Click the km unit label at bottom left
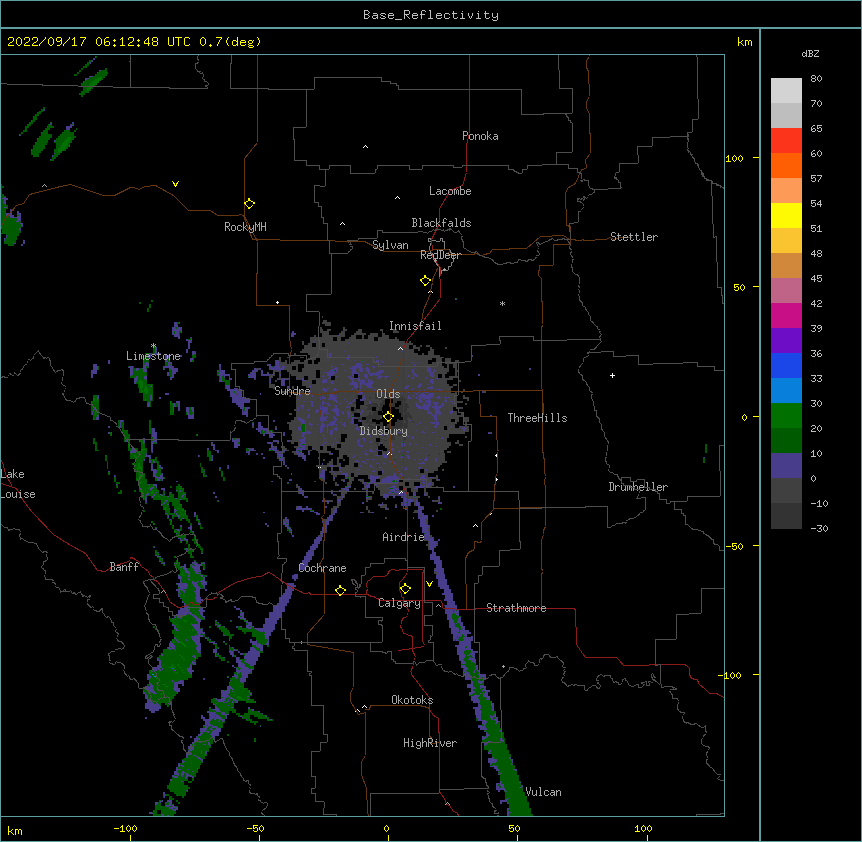862x842 pixels. pos(14,830)
